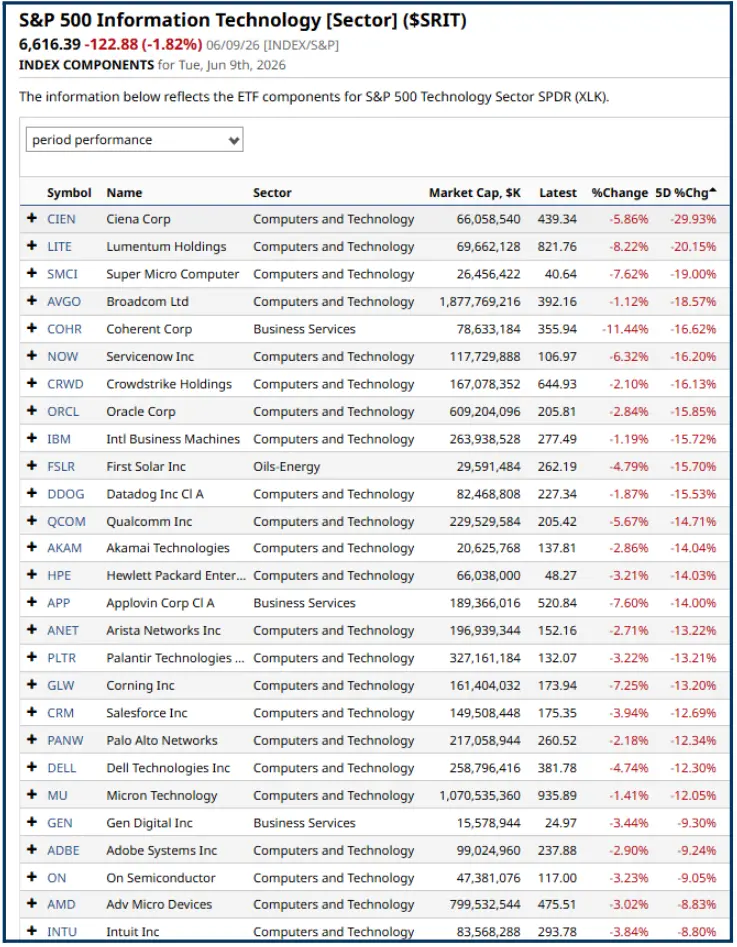Viewport: 737px width, 947px height.
Task: Expand the PANW row plus icon
Action: pyautogui.click(x=32, y=739)
